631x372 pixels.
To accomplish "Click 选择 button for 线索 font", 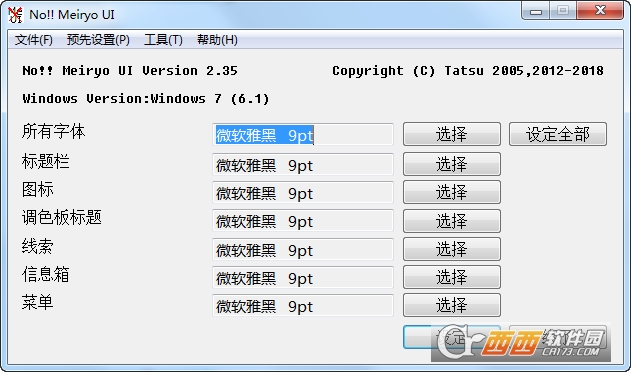I will click(x=452, y=249).
